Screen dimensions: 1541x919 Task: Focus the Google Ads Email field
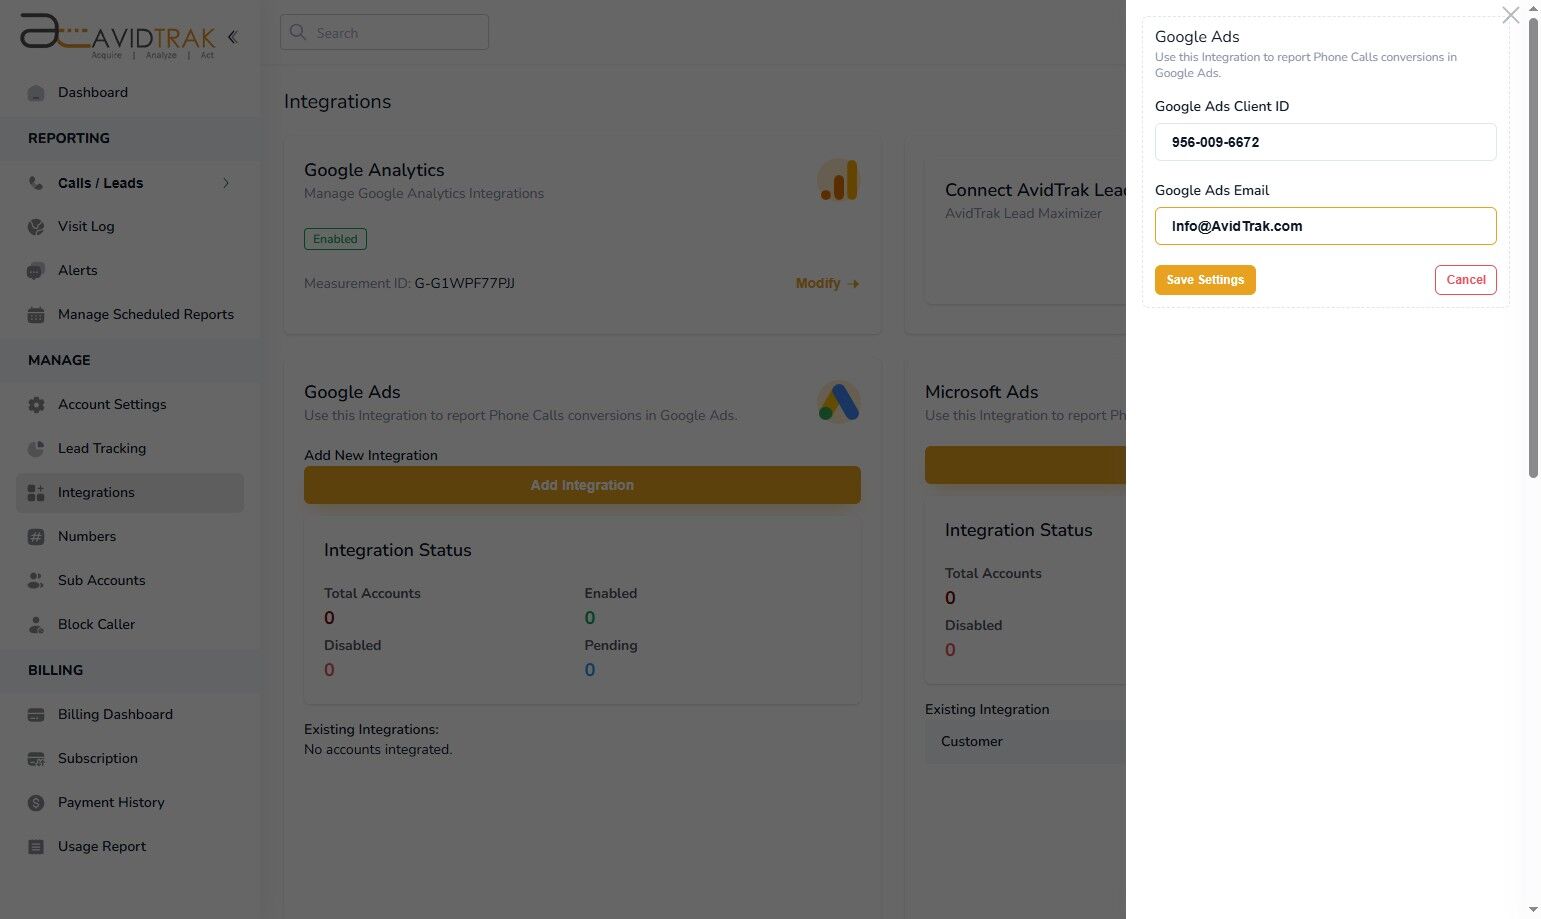click(1325, 226)
